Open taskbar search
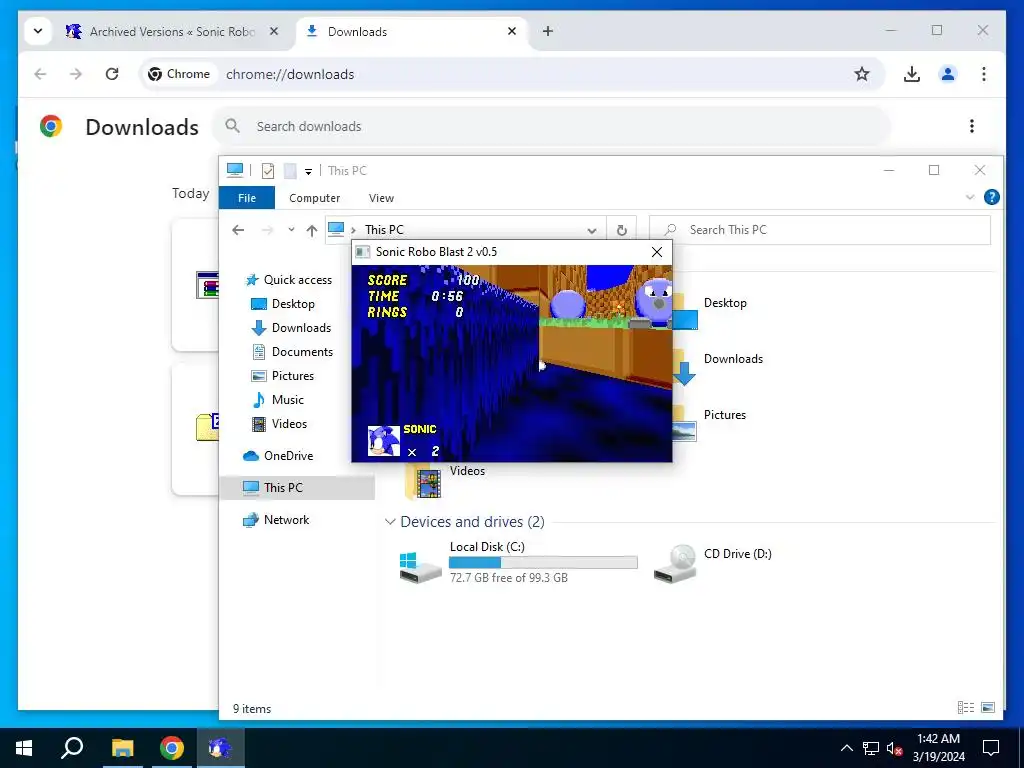This screenshot has width=1024, height=768. [x=72, y=748]
